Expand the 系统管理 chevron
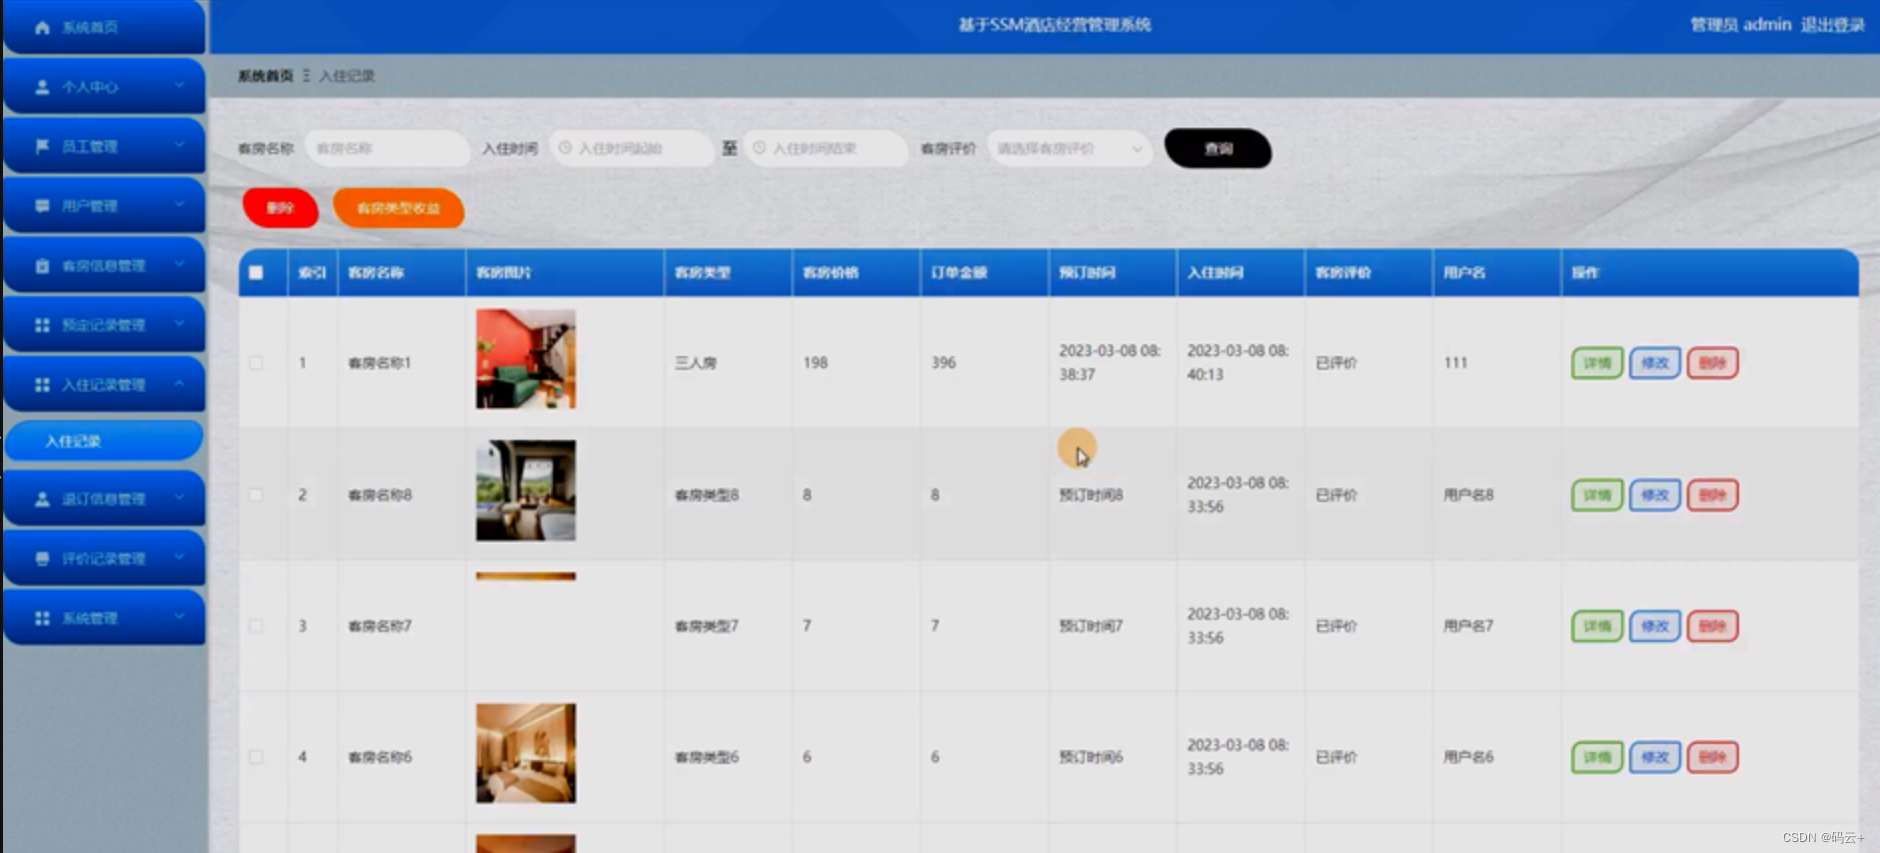Viewport: 1880px width, 853px height. tap(179, 617)
